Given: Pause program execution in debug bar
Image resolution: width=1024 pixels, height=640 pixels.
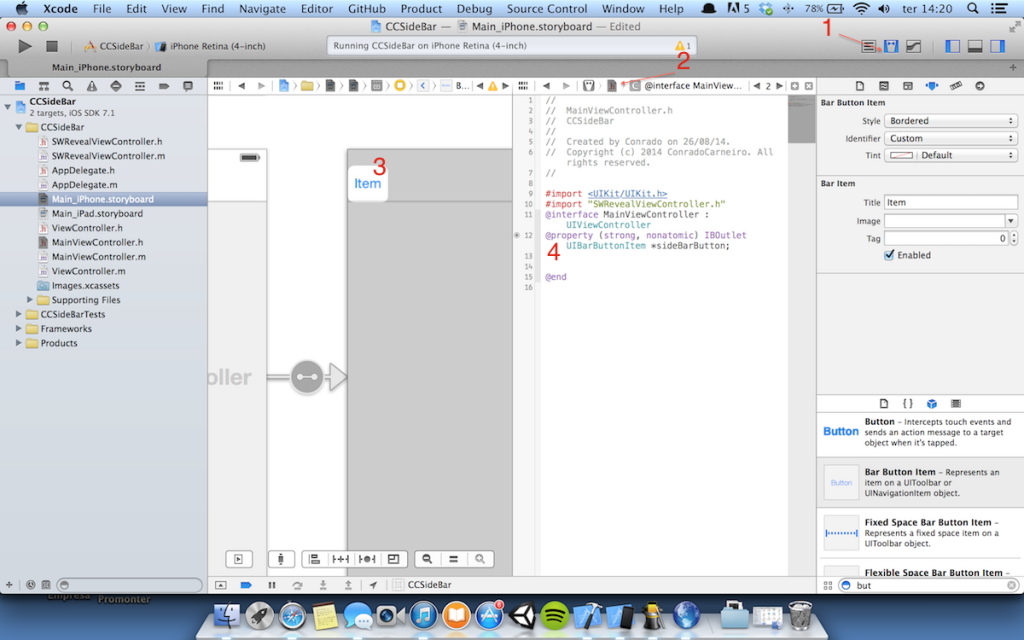Looking at the screenshot, I should click(x=271, y=585).
